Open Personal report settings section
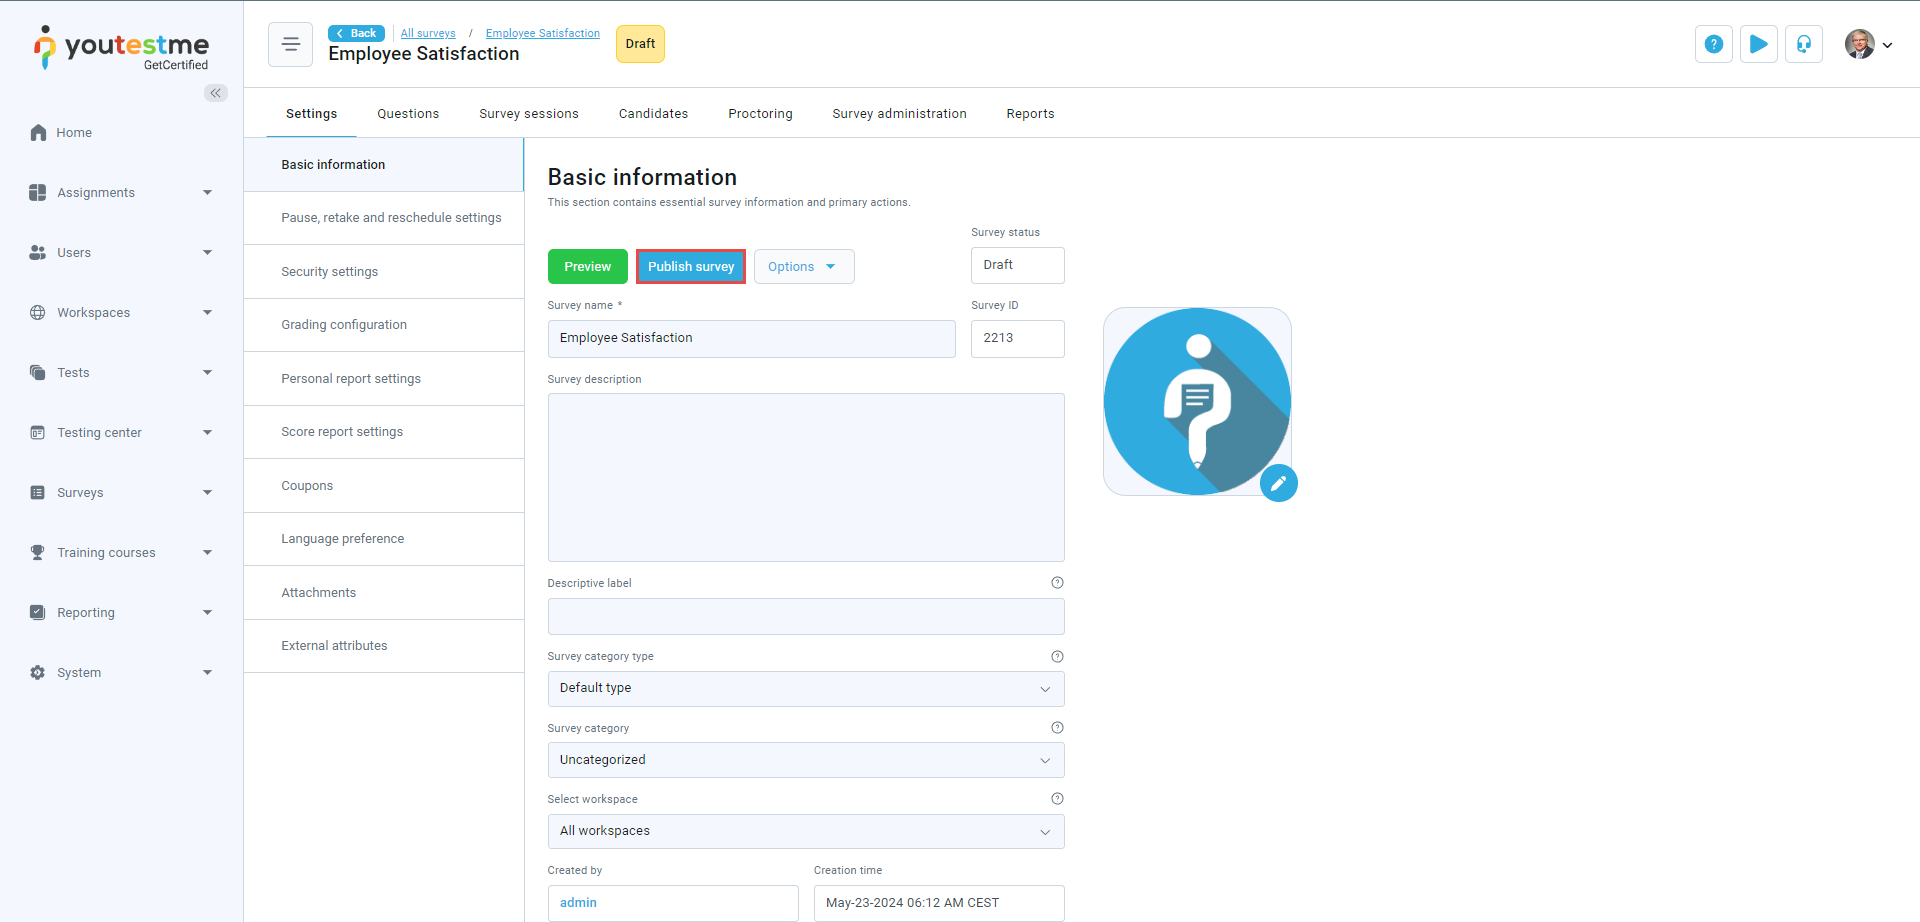Viewport: 1920px width, 922px height. tap(384, 379)
